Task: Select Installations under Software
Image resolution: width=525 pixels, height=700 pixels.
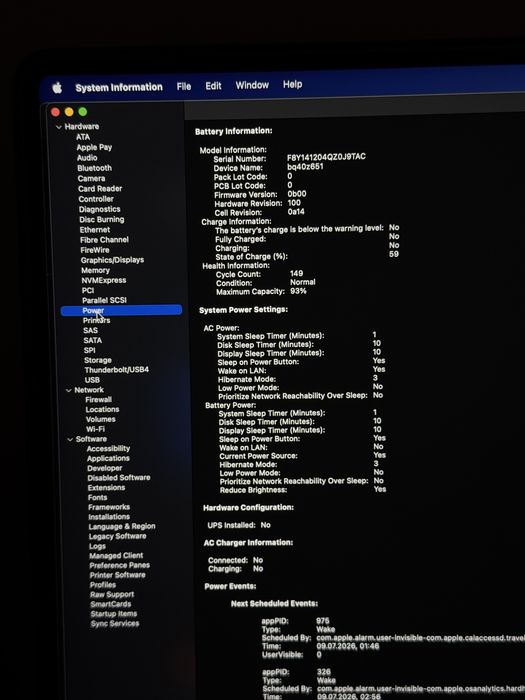Action: 109,517
